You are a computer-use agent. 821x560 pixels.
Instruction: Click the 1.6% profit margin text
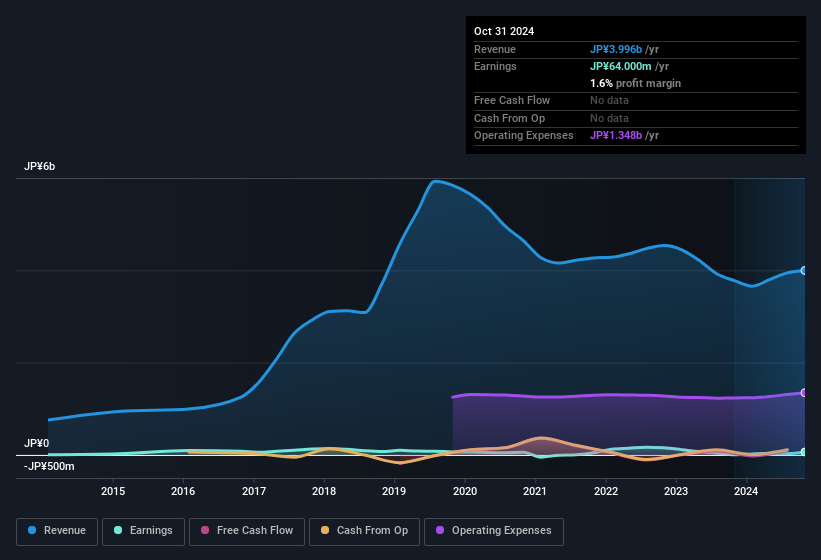[x=635, y=83]
